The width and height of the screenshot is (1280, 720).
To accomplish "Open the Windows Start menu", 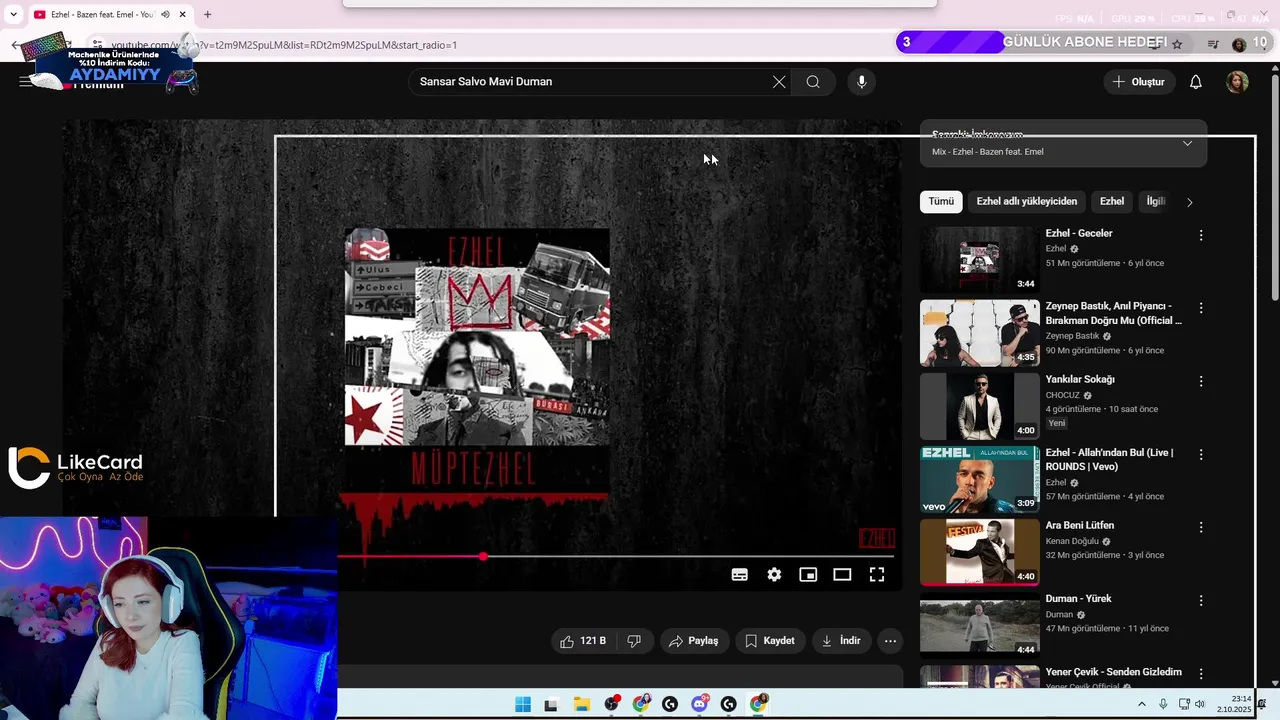I will pyautogui.click(x=523, y=704).
